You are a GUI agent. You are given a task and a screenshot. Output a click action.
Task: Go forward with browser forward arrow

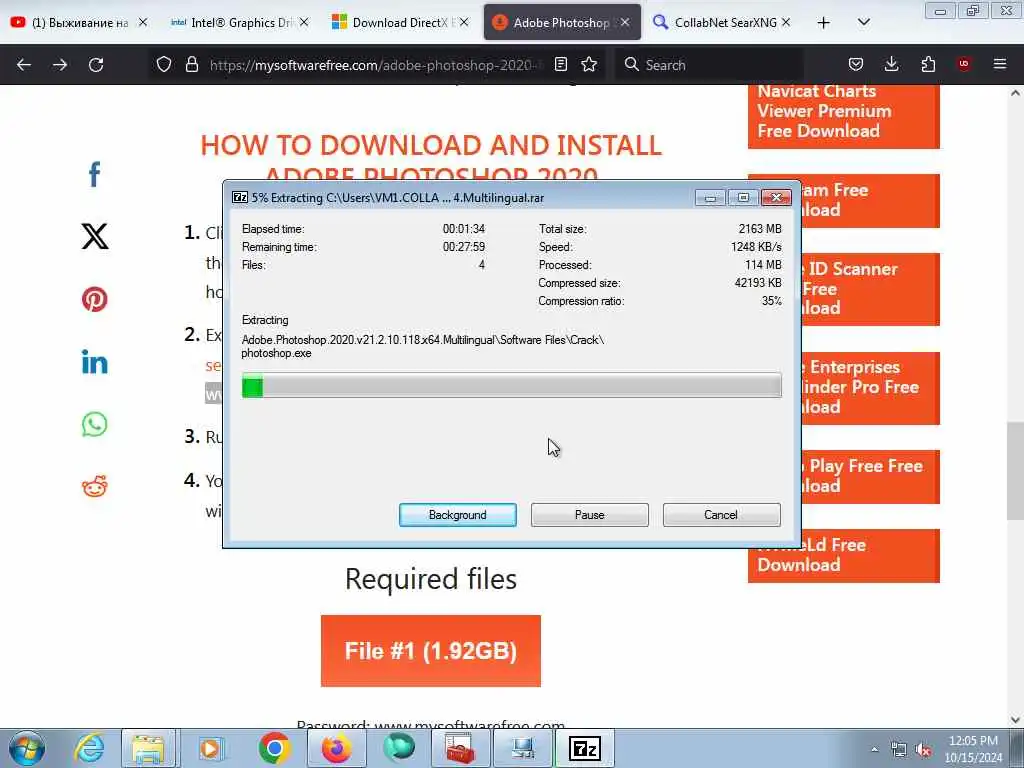coord(60,65)
